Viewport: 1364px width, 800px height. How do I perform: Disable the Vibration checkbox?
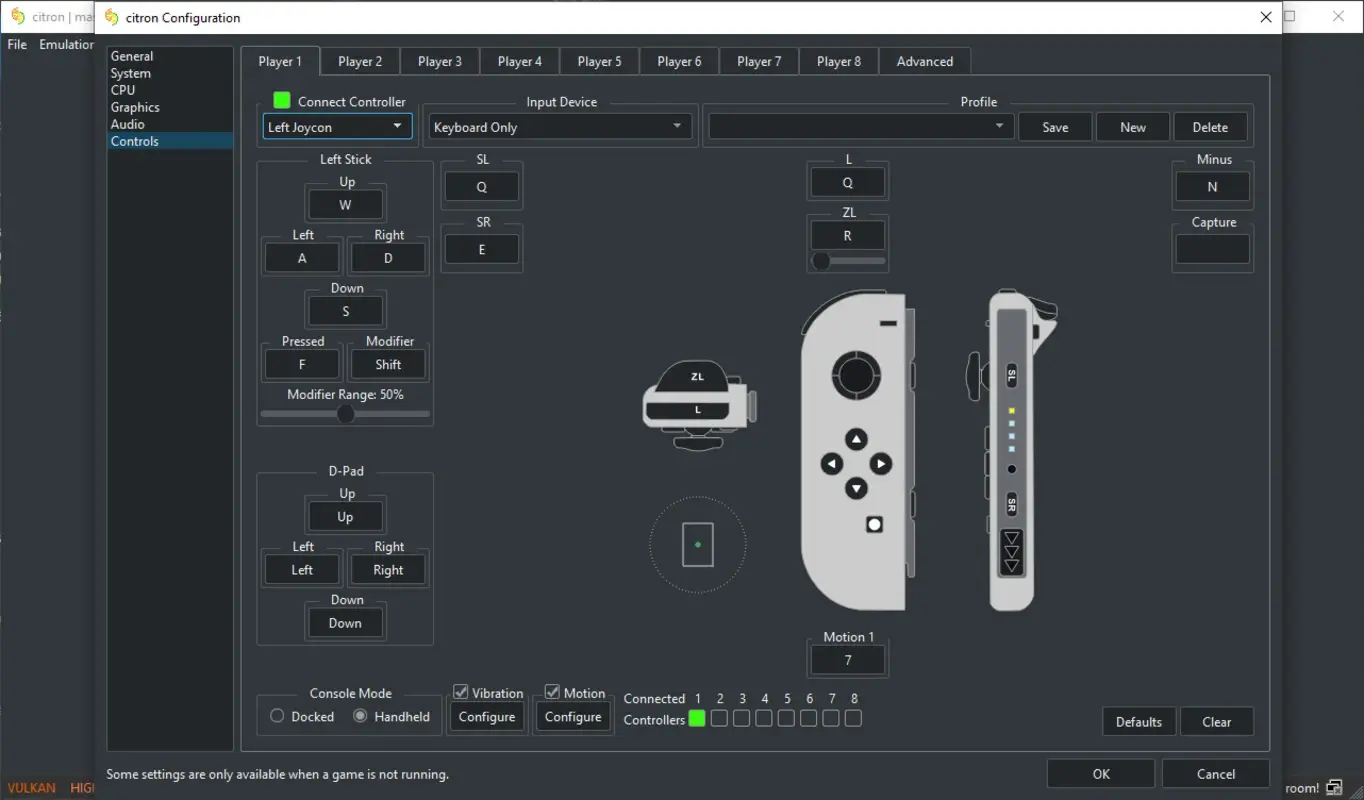pyautogui.click(x=461, y=691)
